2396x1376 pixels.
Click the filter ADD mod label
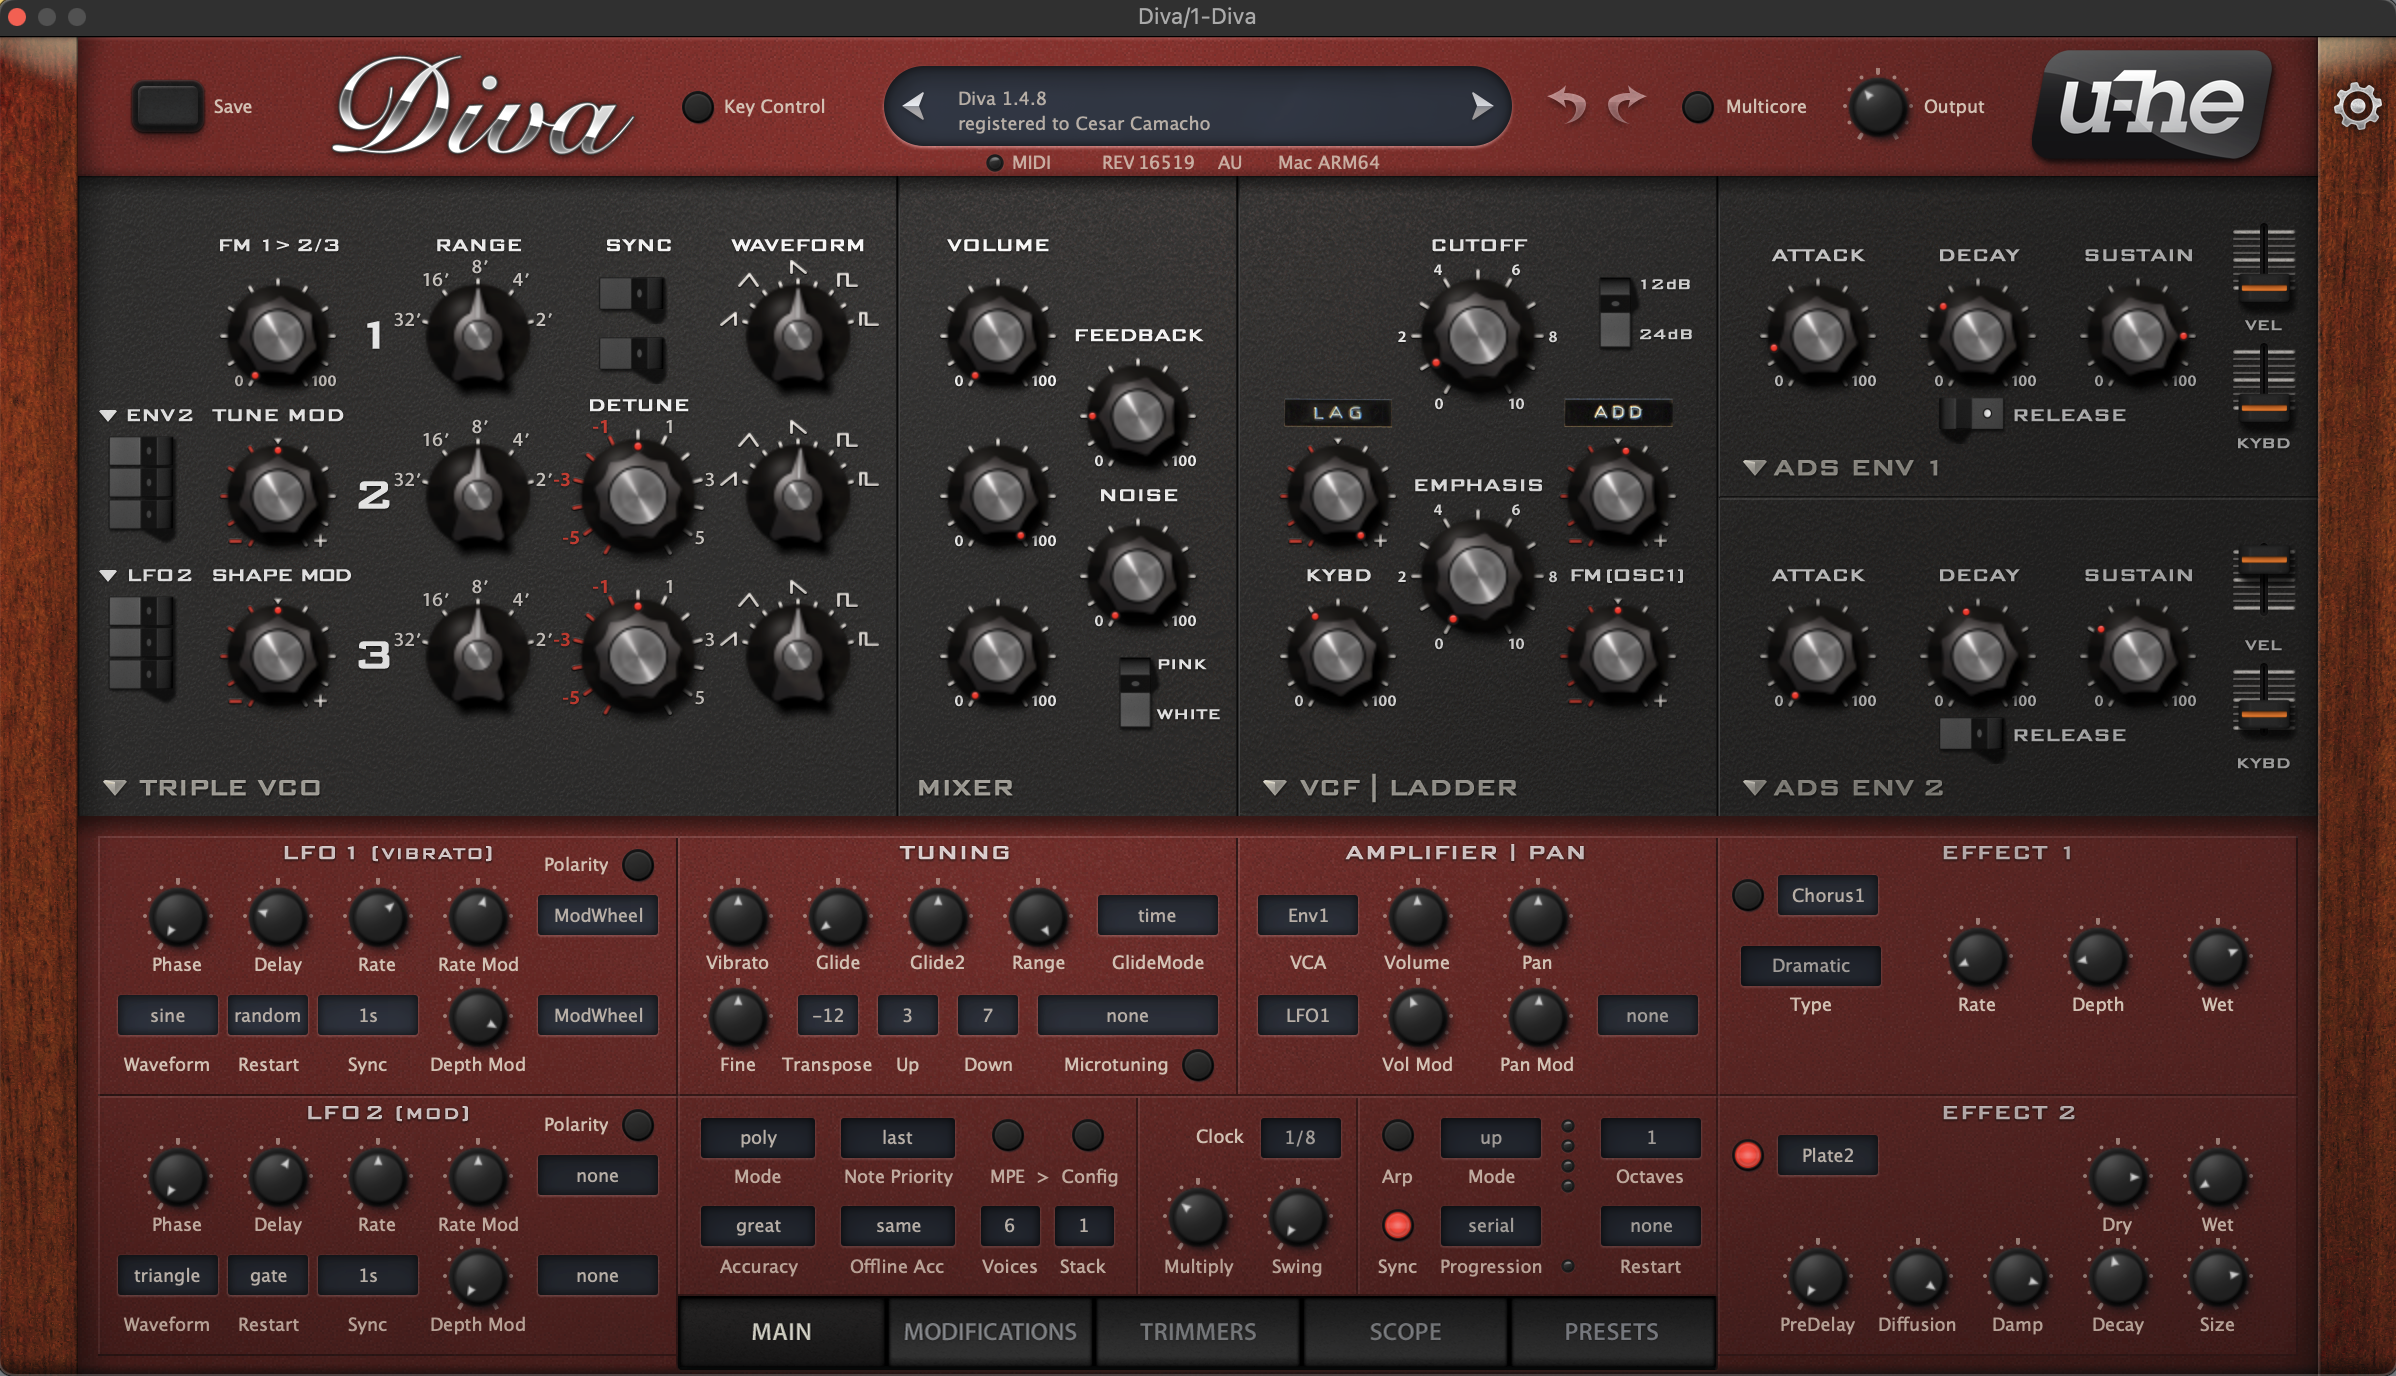1617,412
